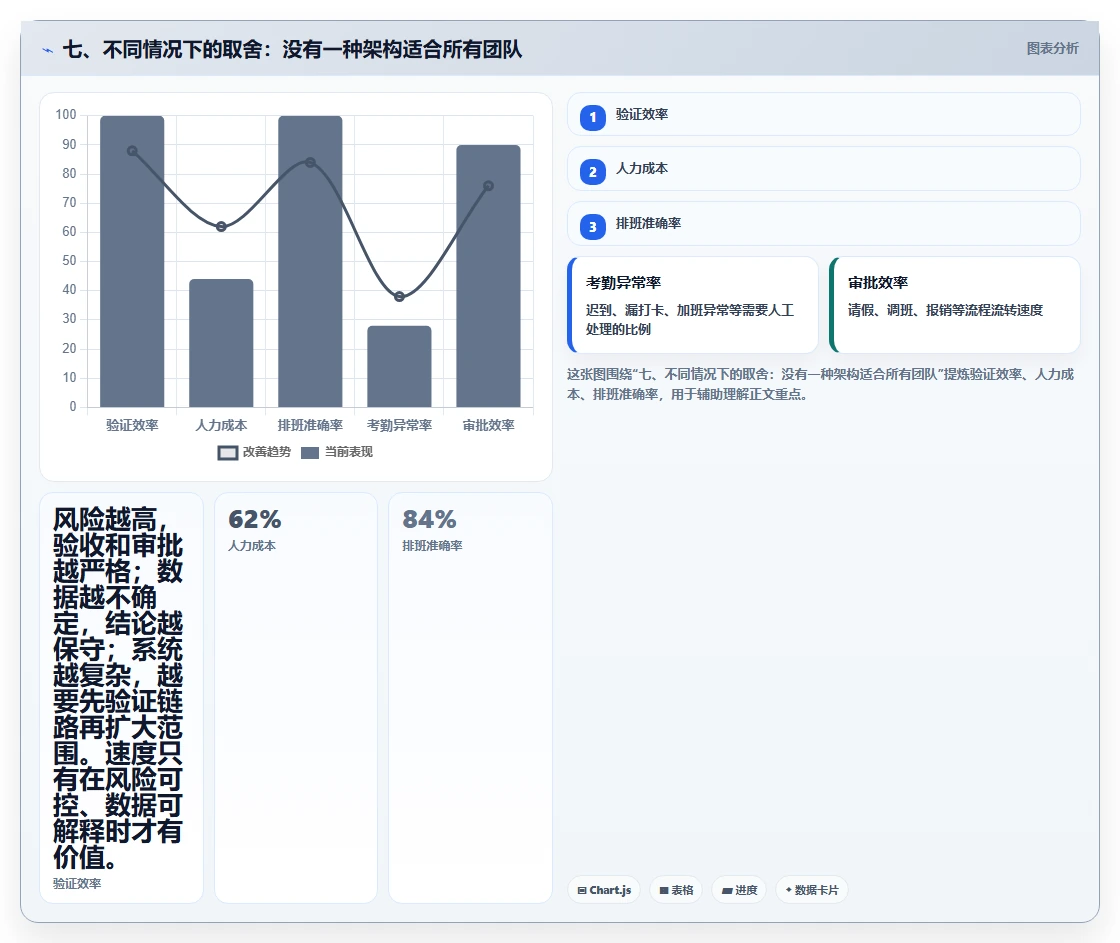Screen dimensions: 1120x943
Task: Click the number 3 badge beside 排班准确率
Action: click(x=592, y=226)
